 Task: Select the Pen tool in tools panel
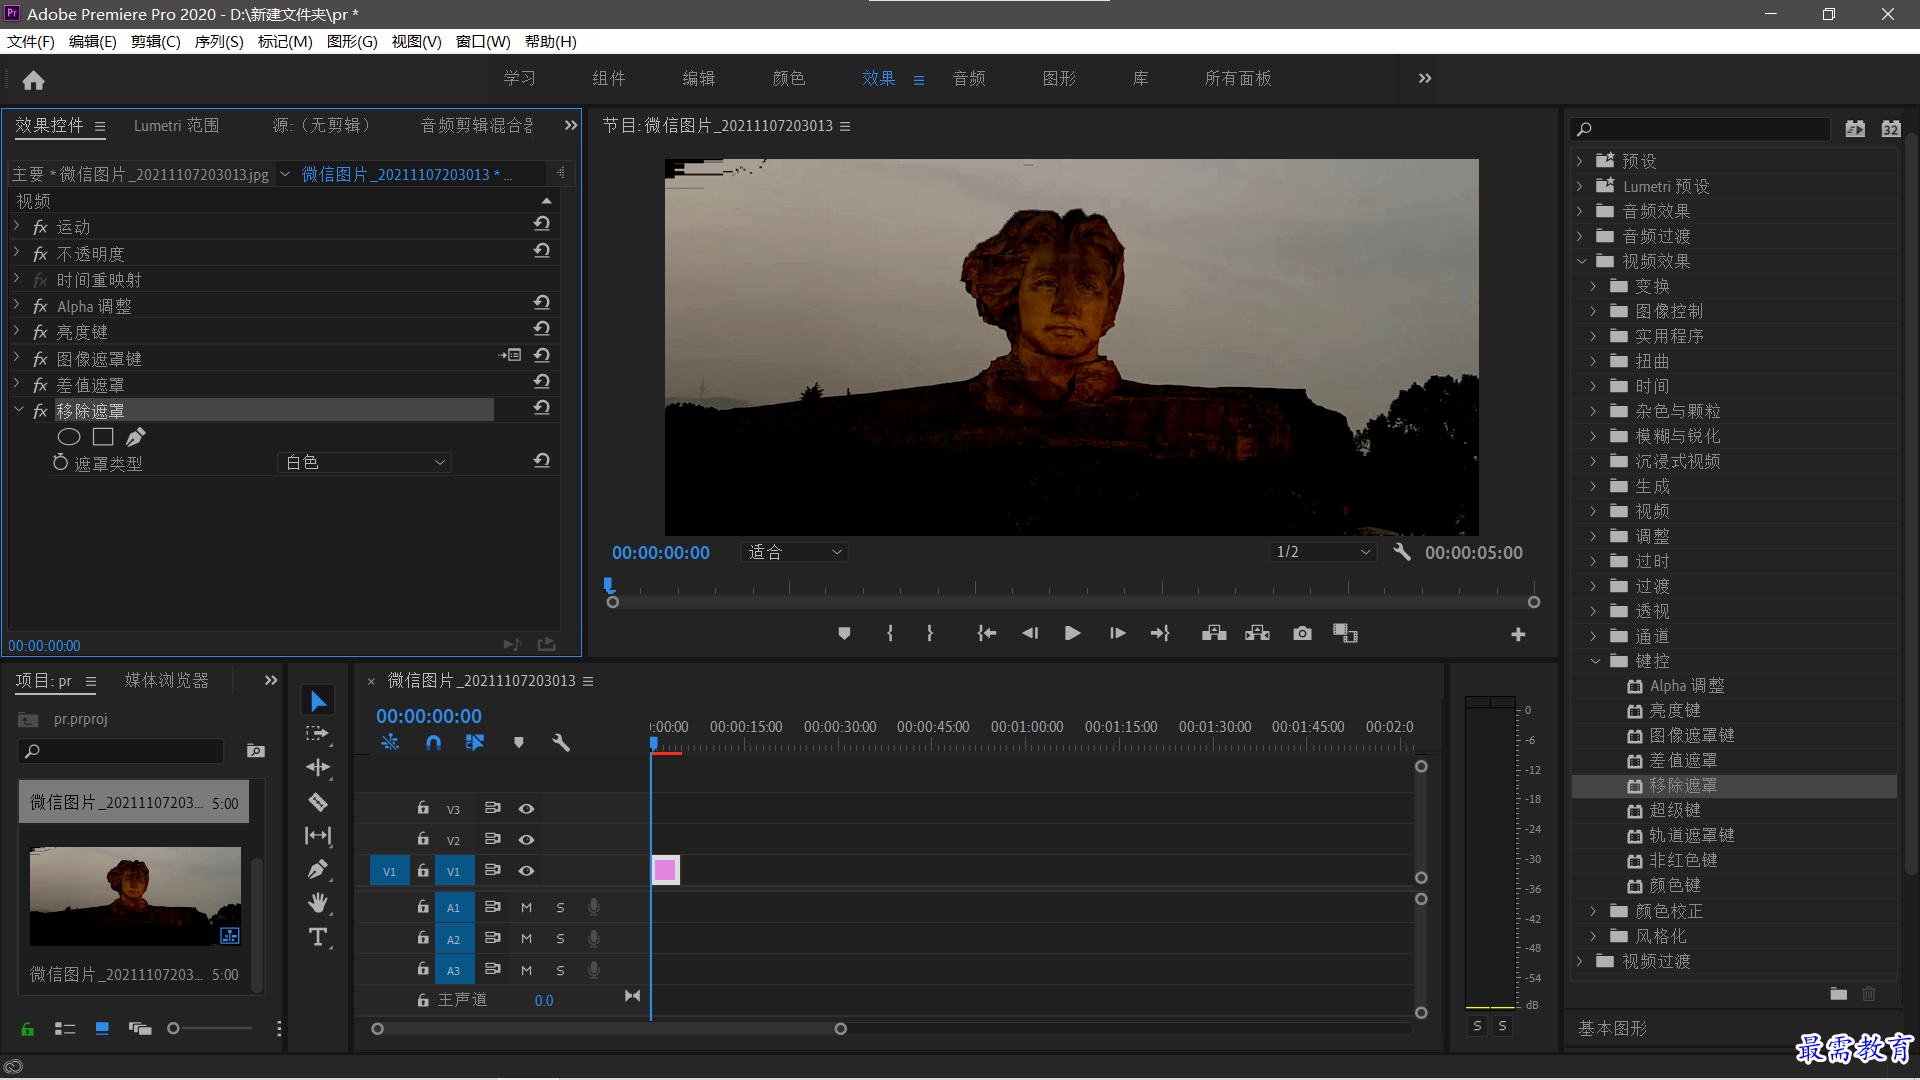click(318, 870)
